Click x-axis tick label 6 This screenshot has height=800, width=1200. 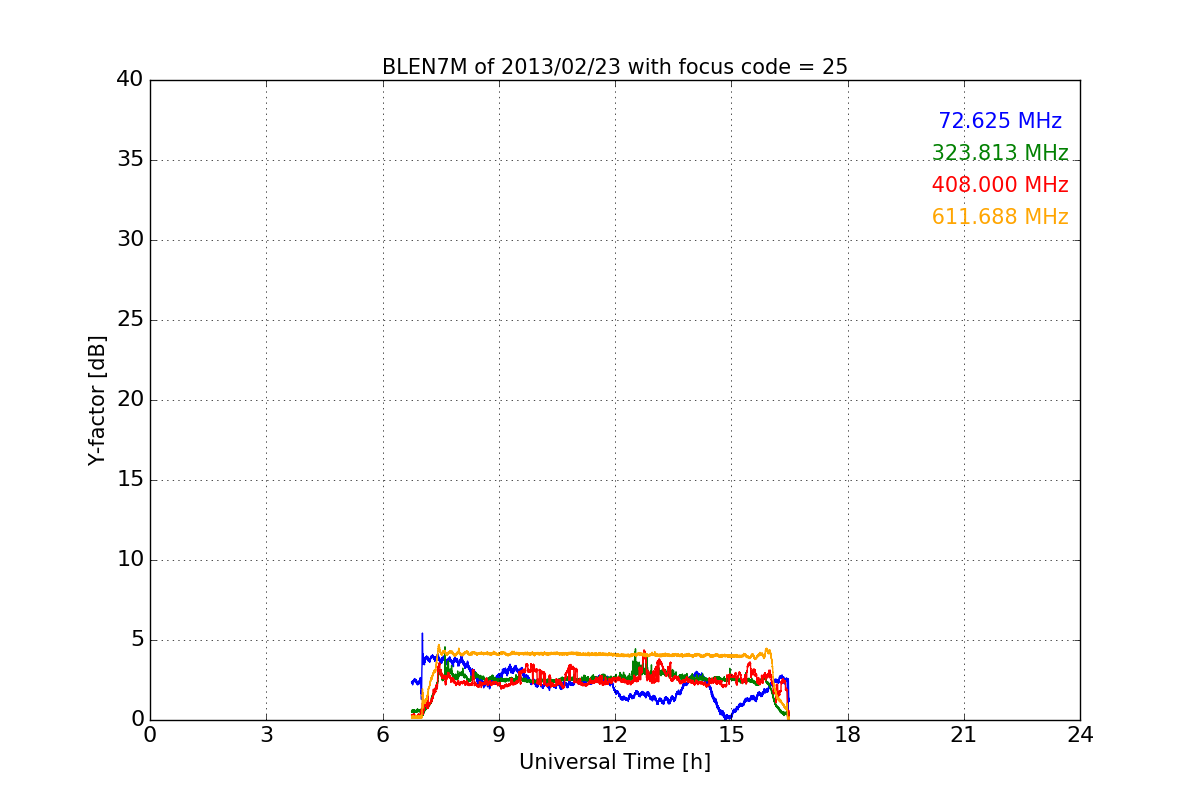point(382,735)
